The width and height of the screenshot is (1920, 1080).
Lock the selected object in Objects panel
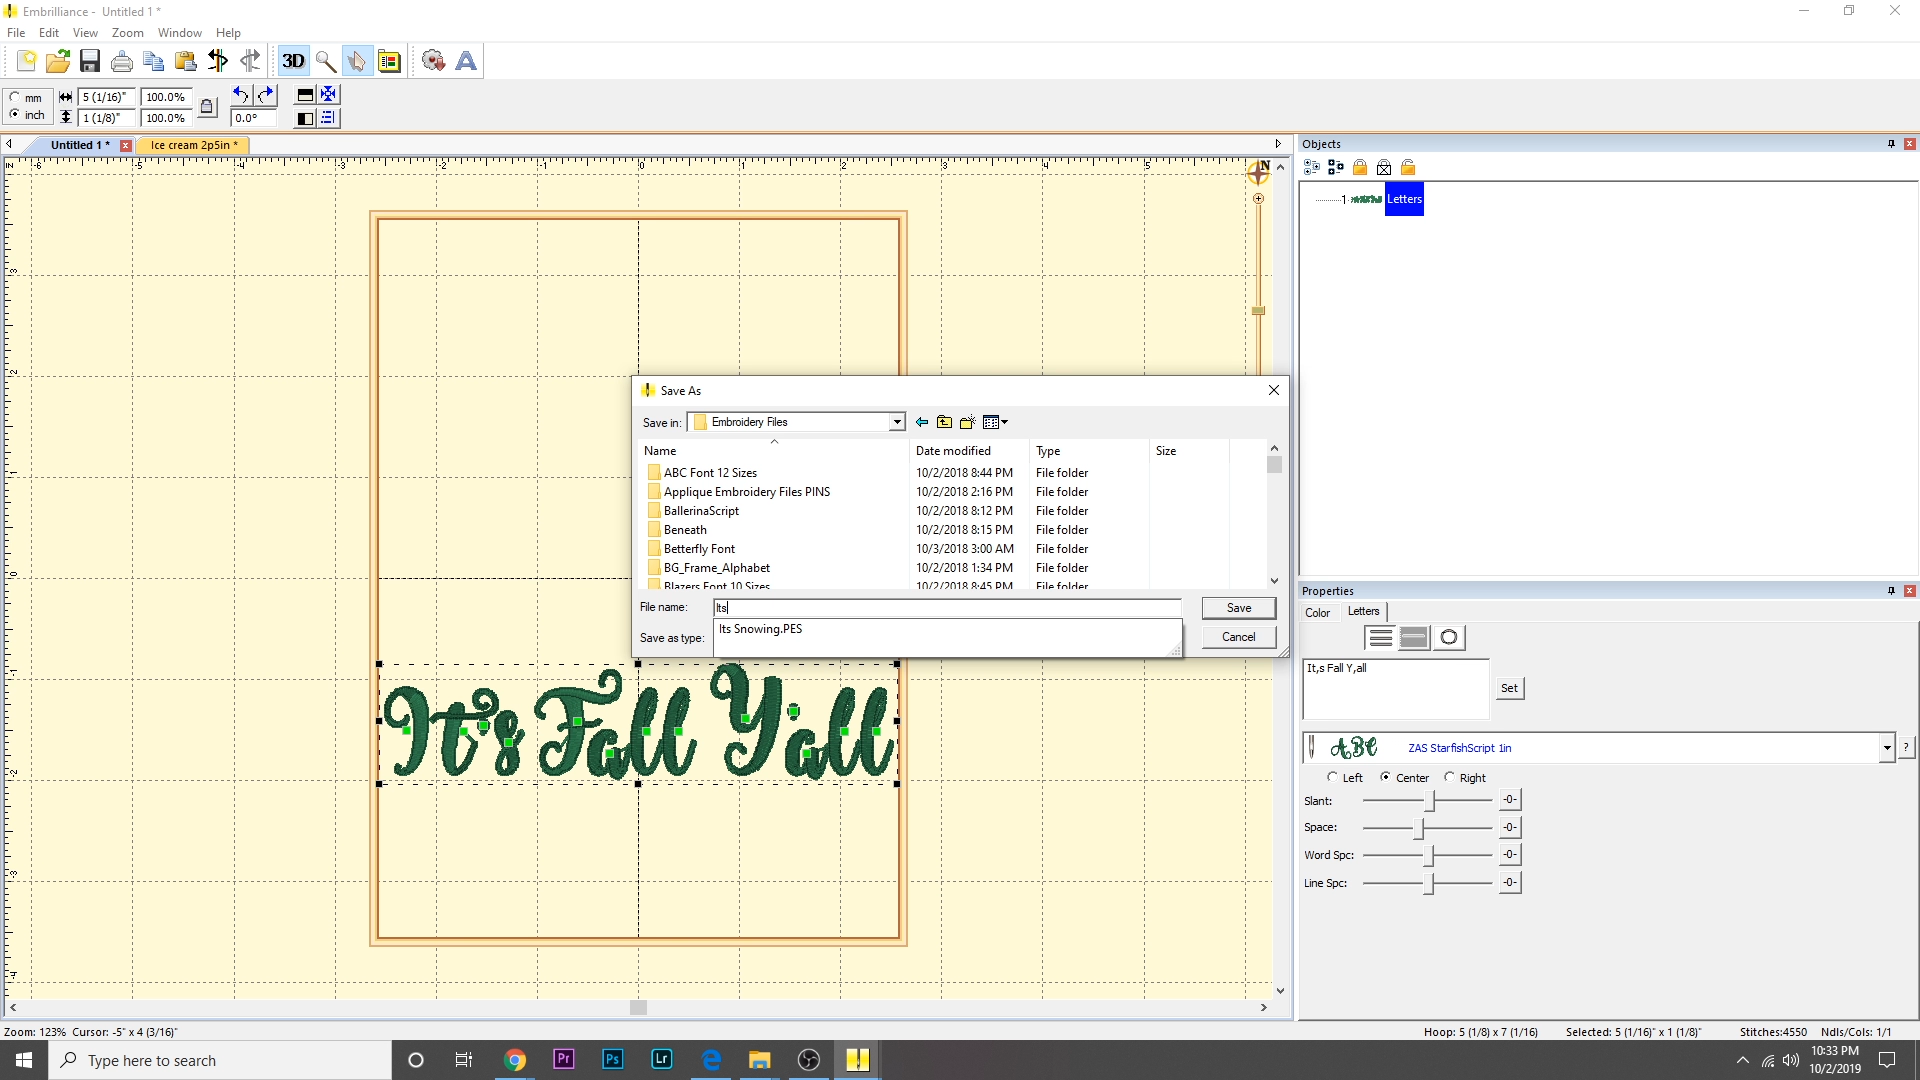tap(1361, 167)
